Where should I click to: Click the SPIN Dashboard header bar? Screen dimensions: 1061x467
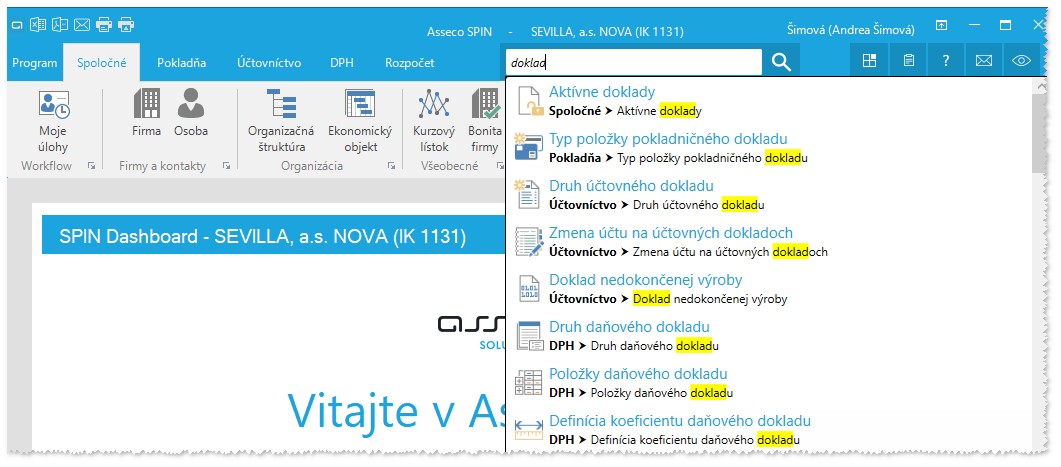tap(273, 236)
